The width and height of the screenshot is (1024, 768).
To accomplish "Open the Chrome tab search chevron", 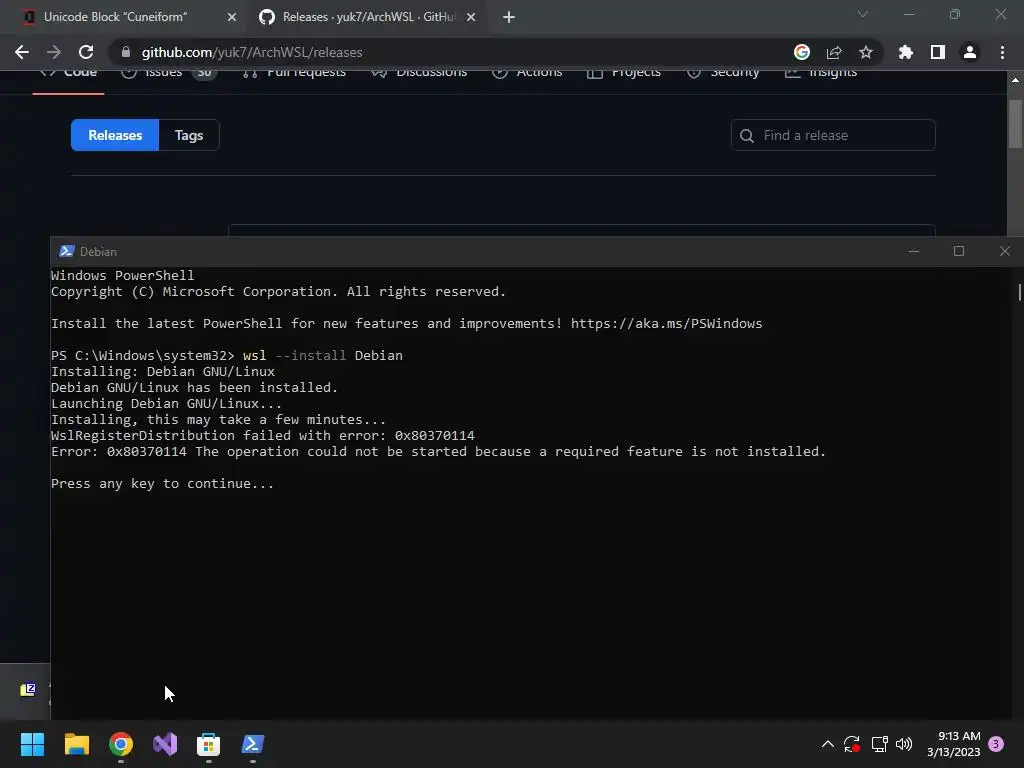I will pos(863,14).
